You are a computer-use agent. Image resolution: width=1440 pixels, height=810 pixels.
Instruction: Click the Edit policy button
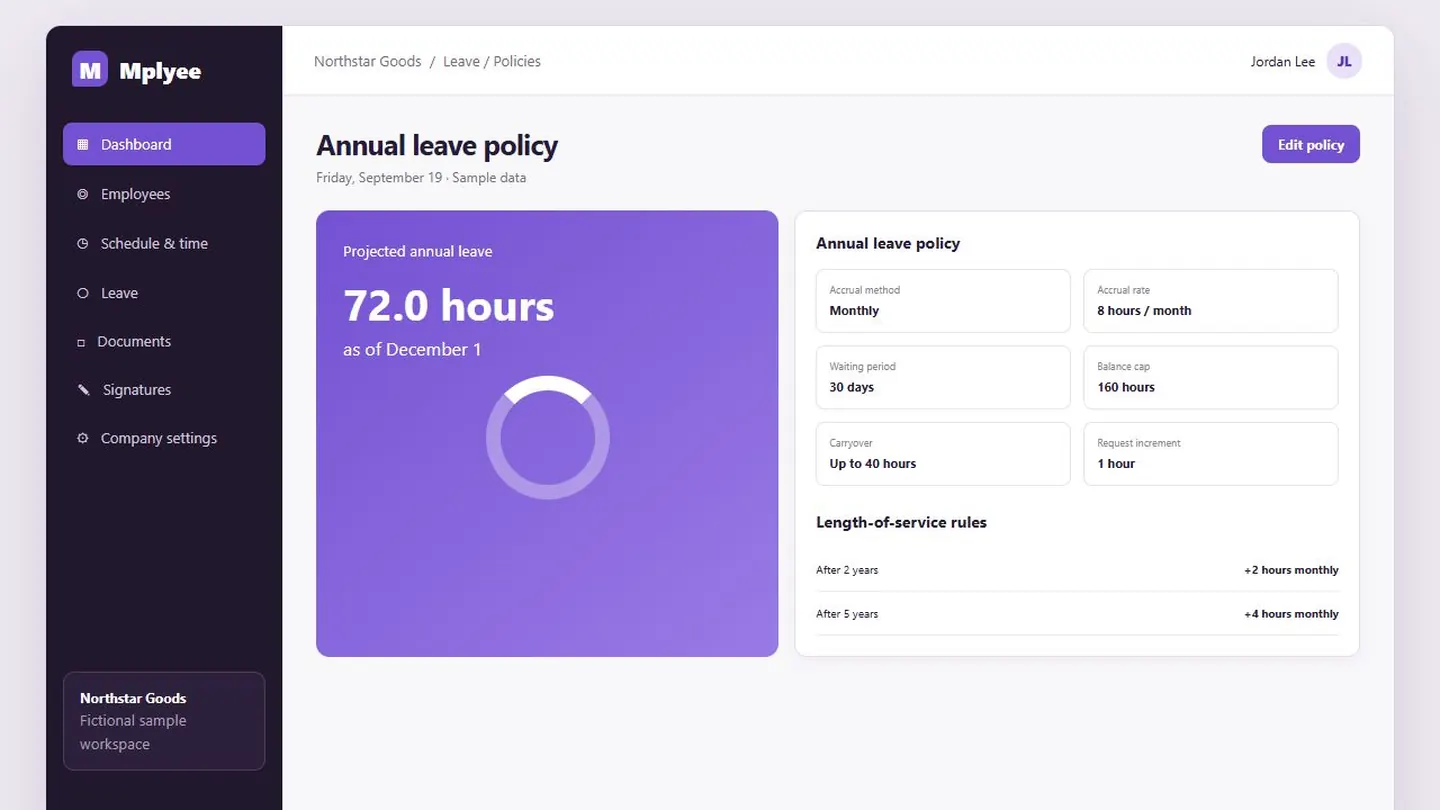[1311, 144]
